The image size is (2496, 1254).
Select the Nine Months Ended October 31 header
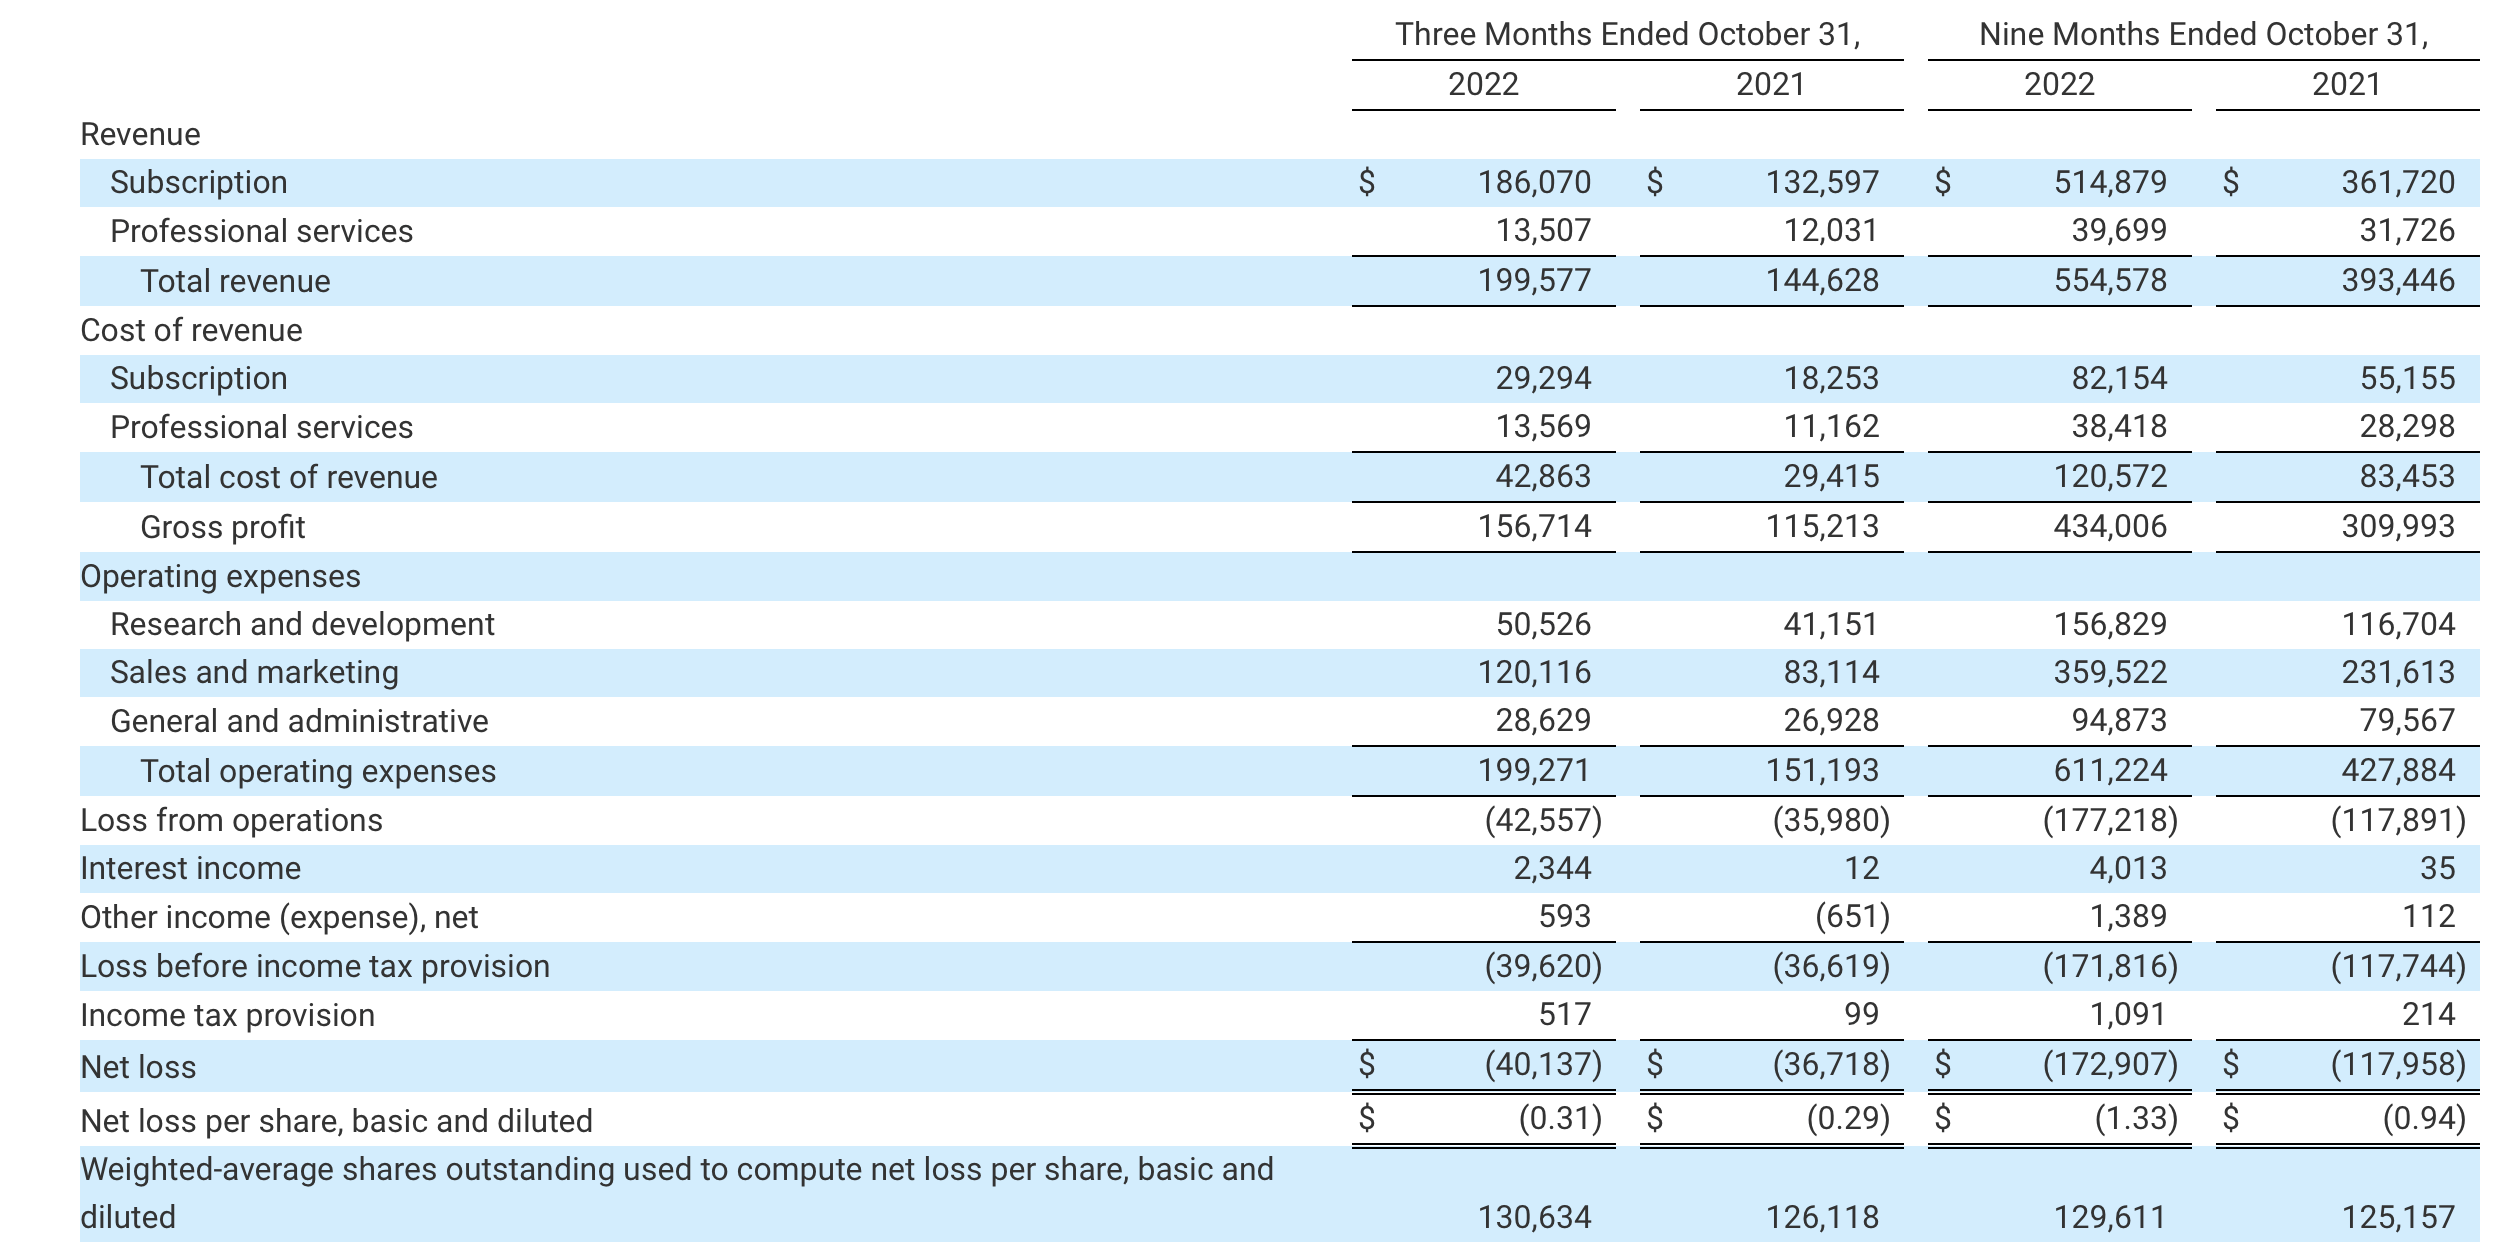coord(2203,34)
